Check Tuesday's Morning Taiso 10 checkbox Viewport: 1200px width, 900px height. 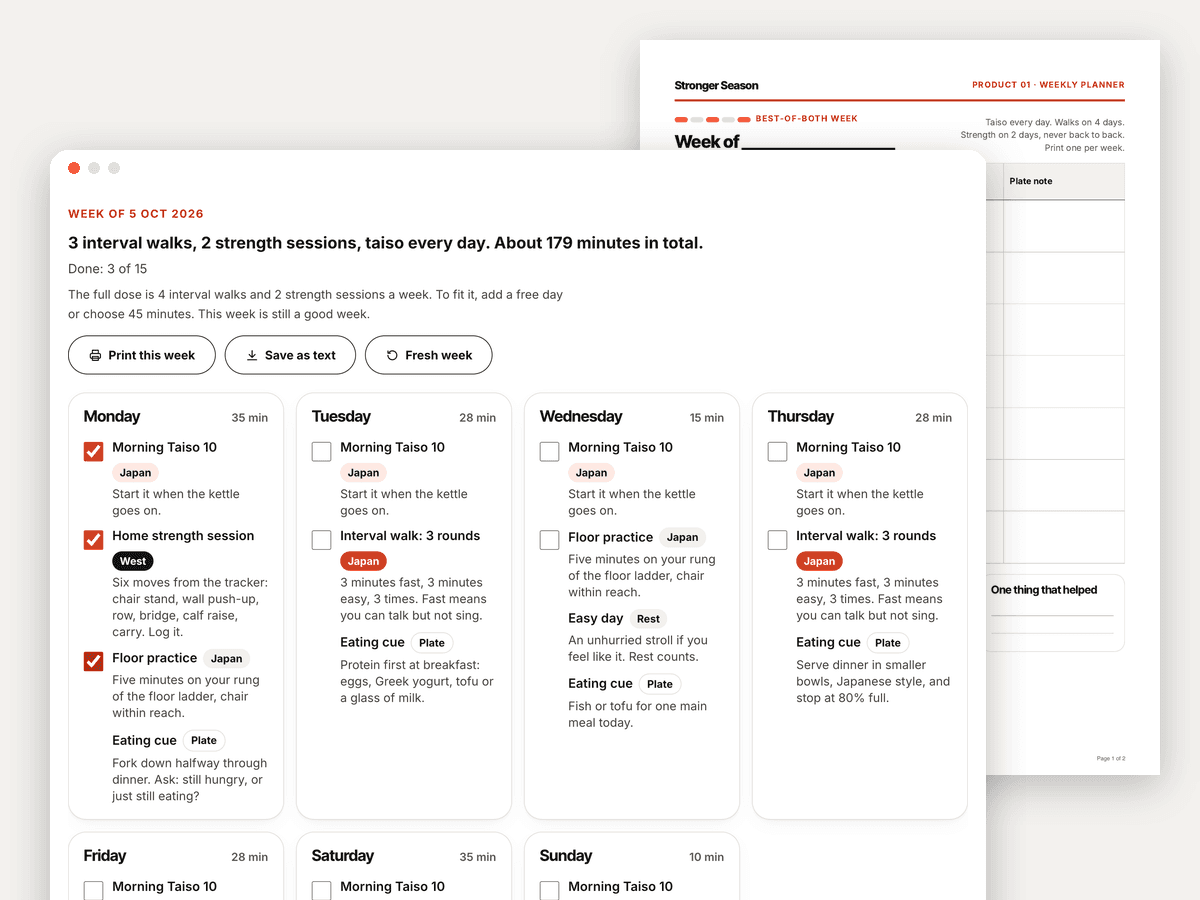pos(321,452)
